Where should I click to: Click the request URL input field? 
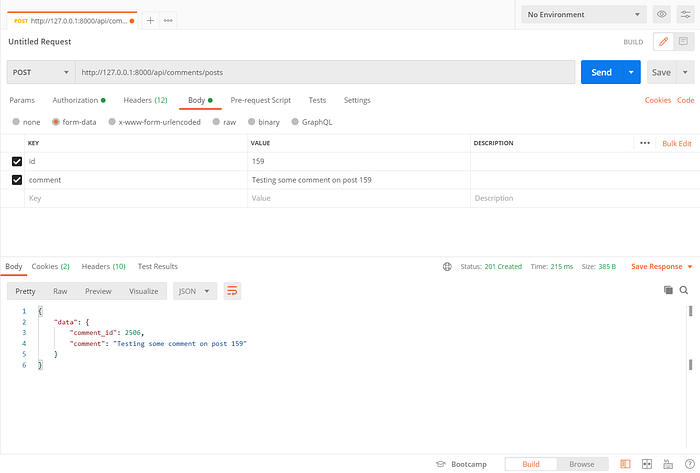click(325, 72)
